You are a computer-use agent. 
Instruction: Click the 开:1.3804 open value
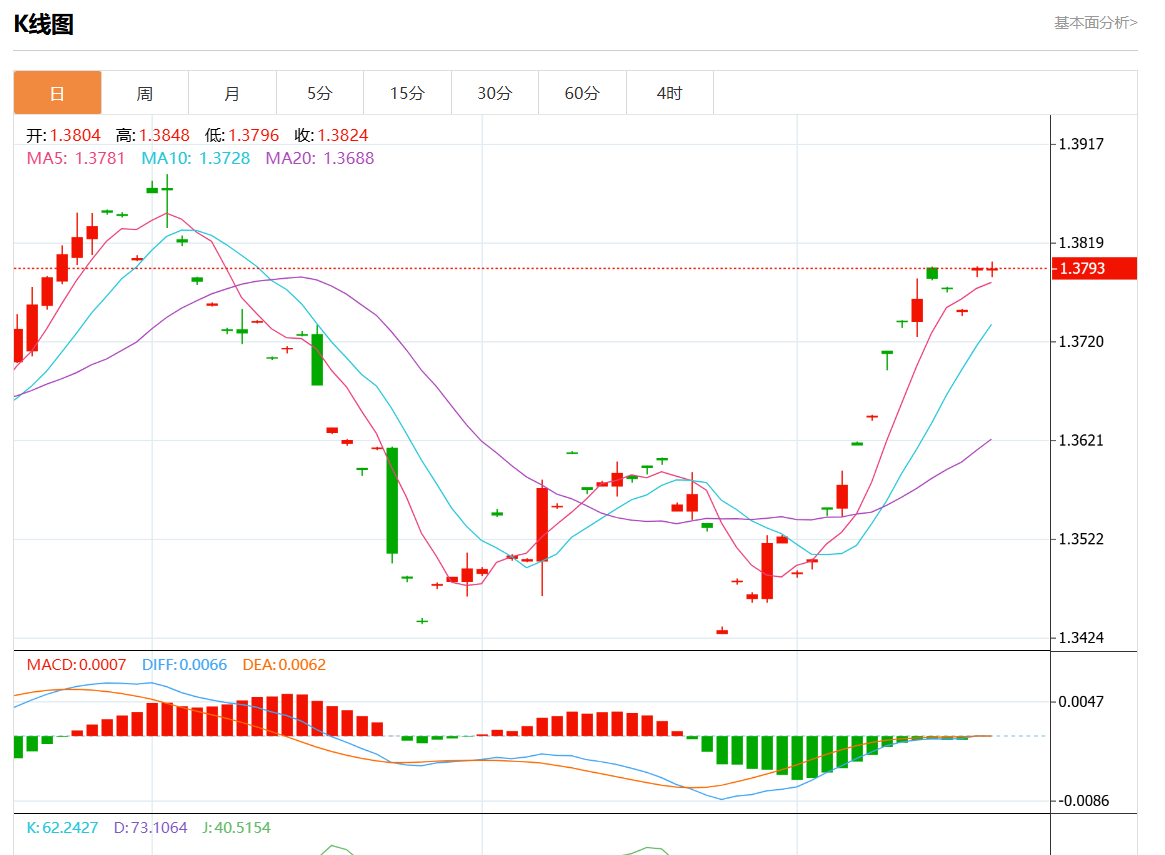coord(63,135)
